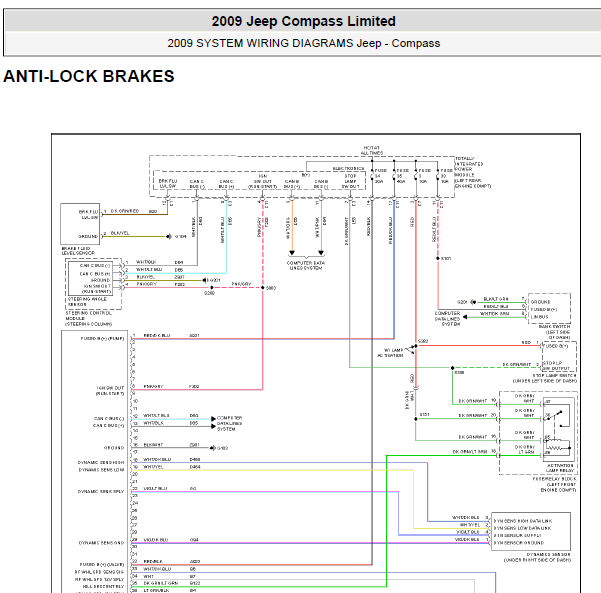Click the '2009 Jeep Compass Limited' title

point(303,21)
